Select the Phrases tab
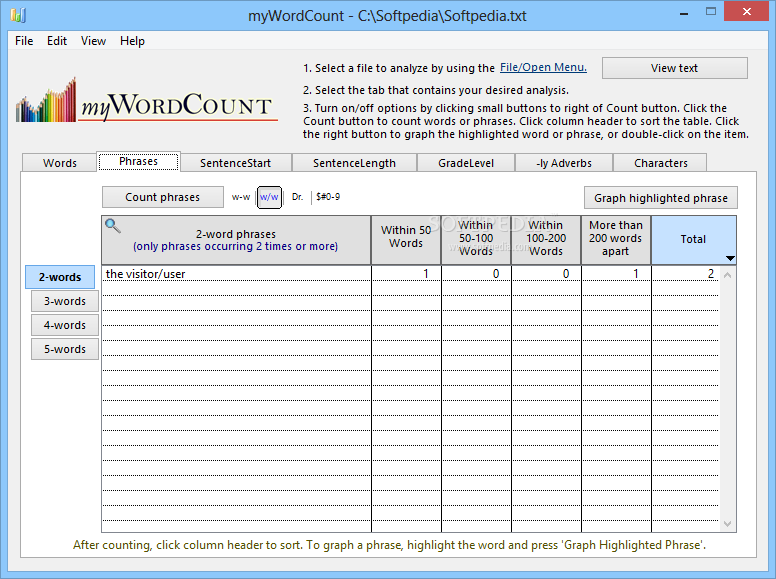This screenshot has width=776, height=579. pos(139,161)
